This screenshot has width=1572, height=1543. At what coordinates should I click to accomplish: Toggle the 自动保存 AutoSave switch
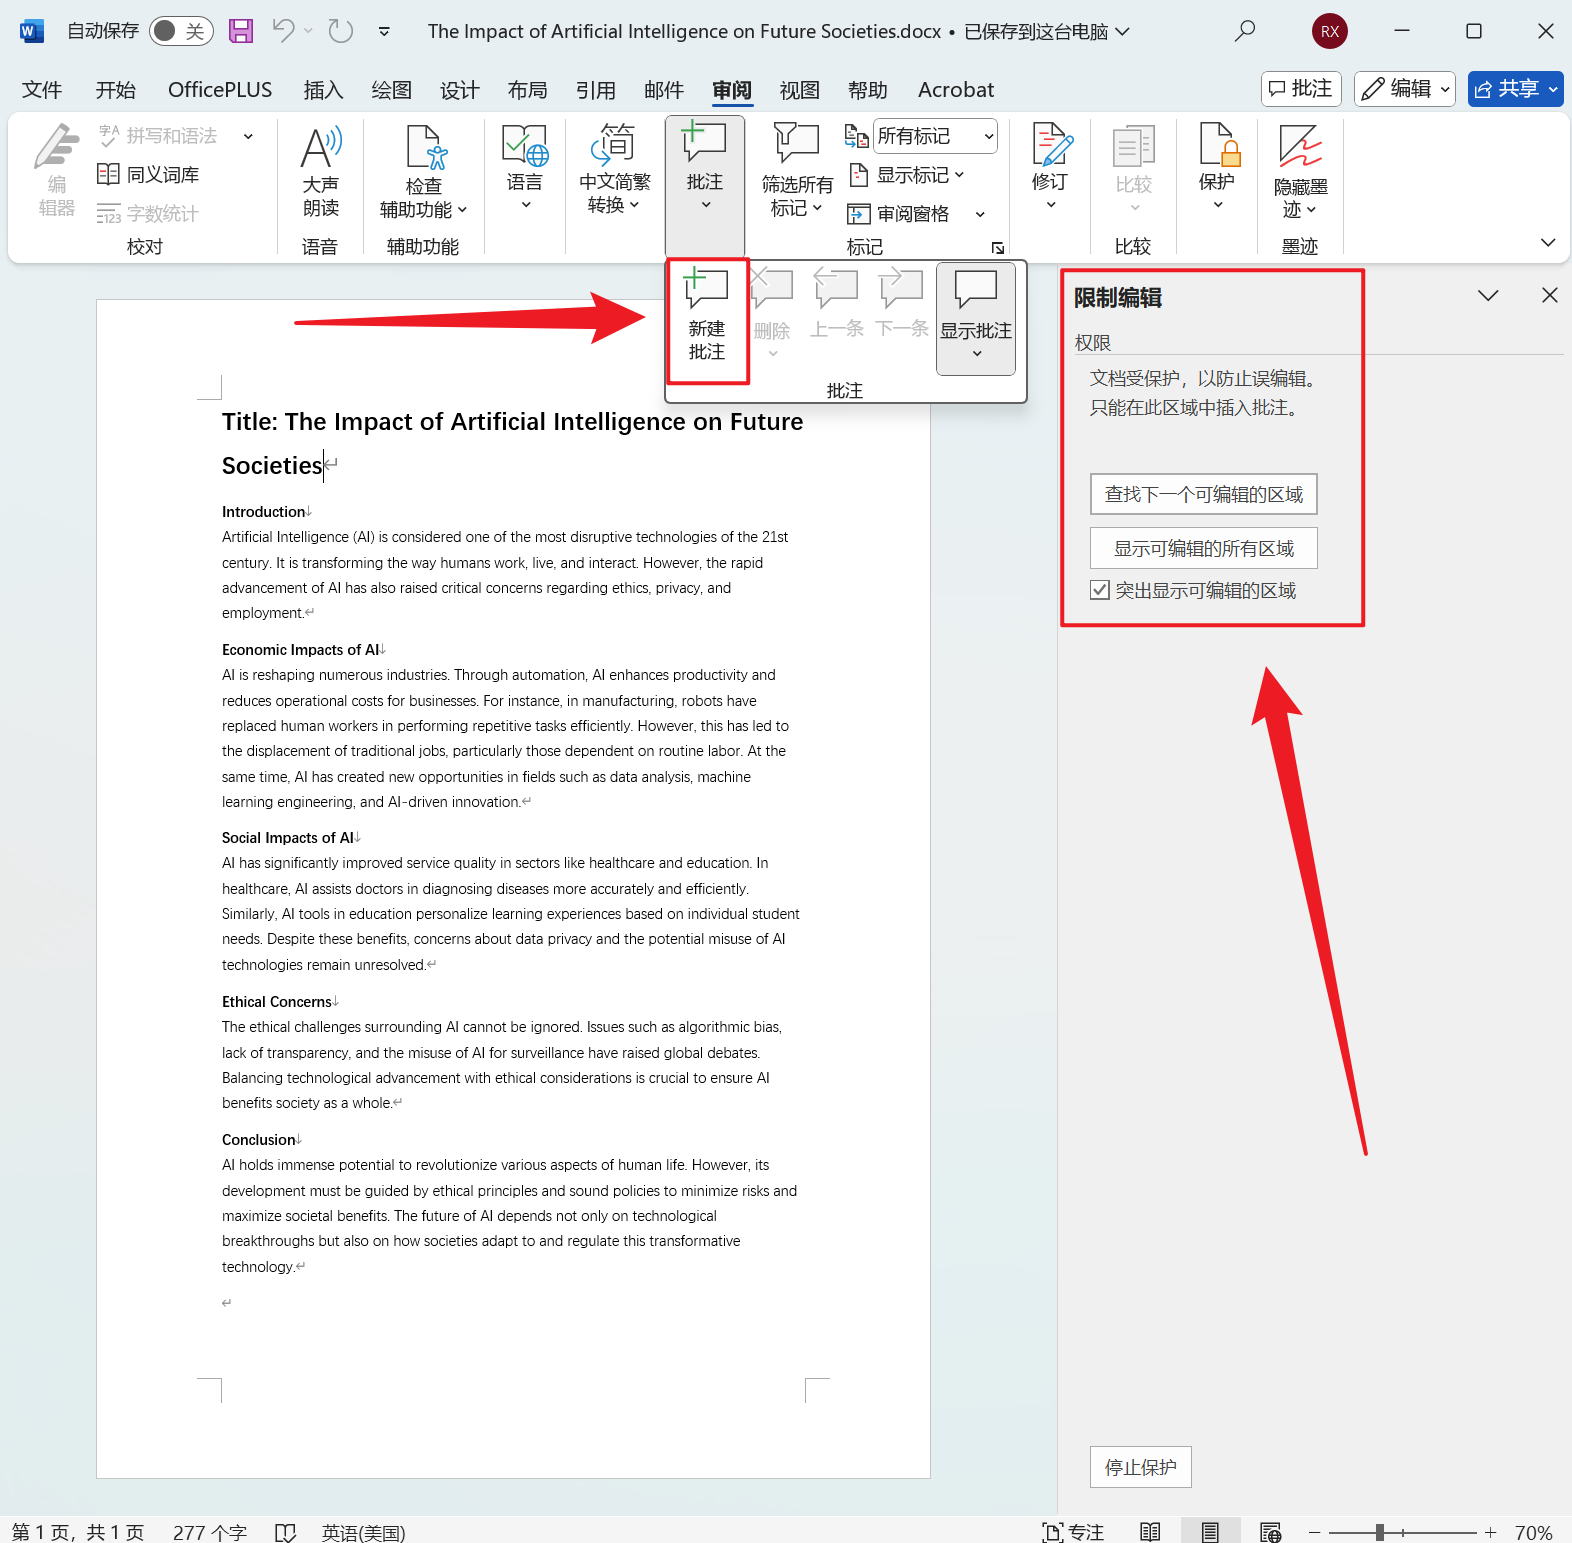(180, 31)
